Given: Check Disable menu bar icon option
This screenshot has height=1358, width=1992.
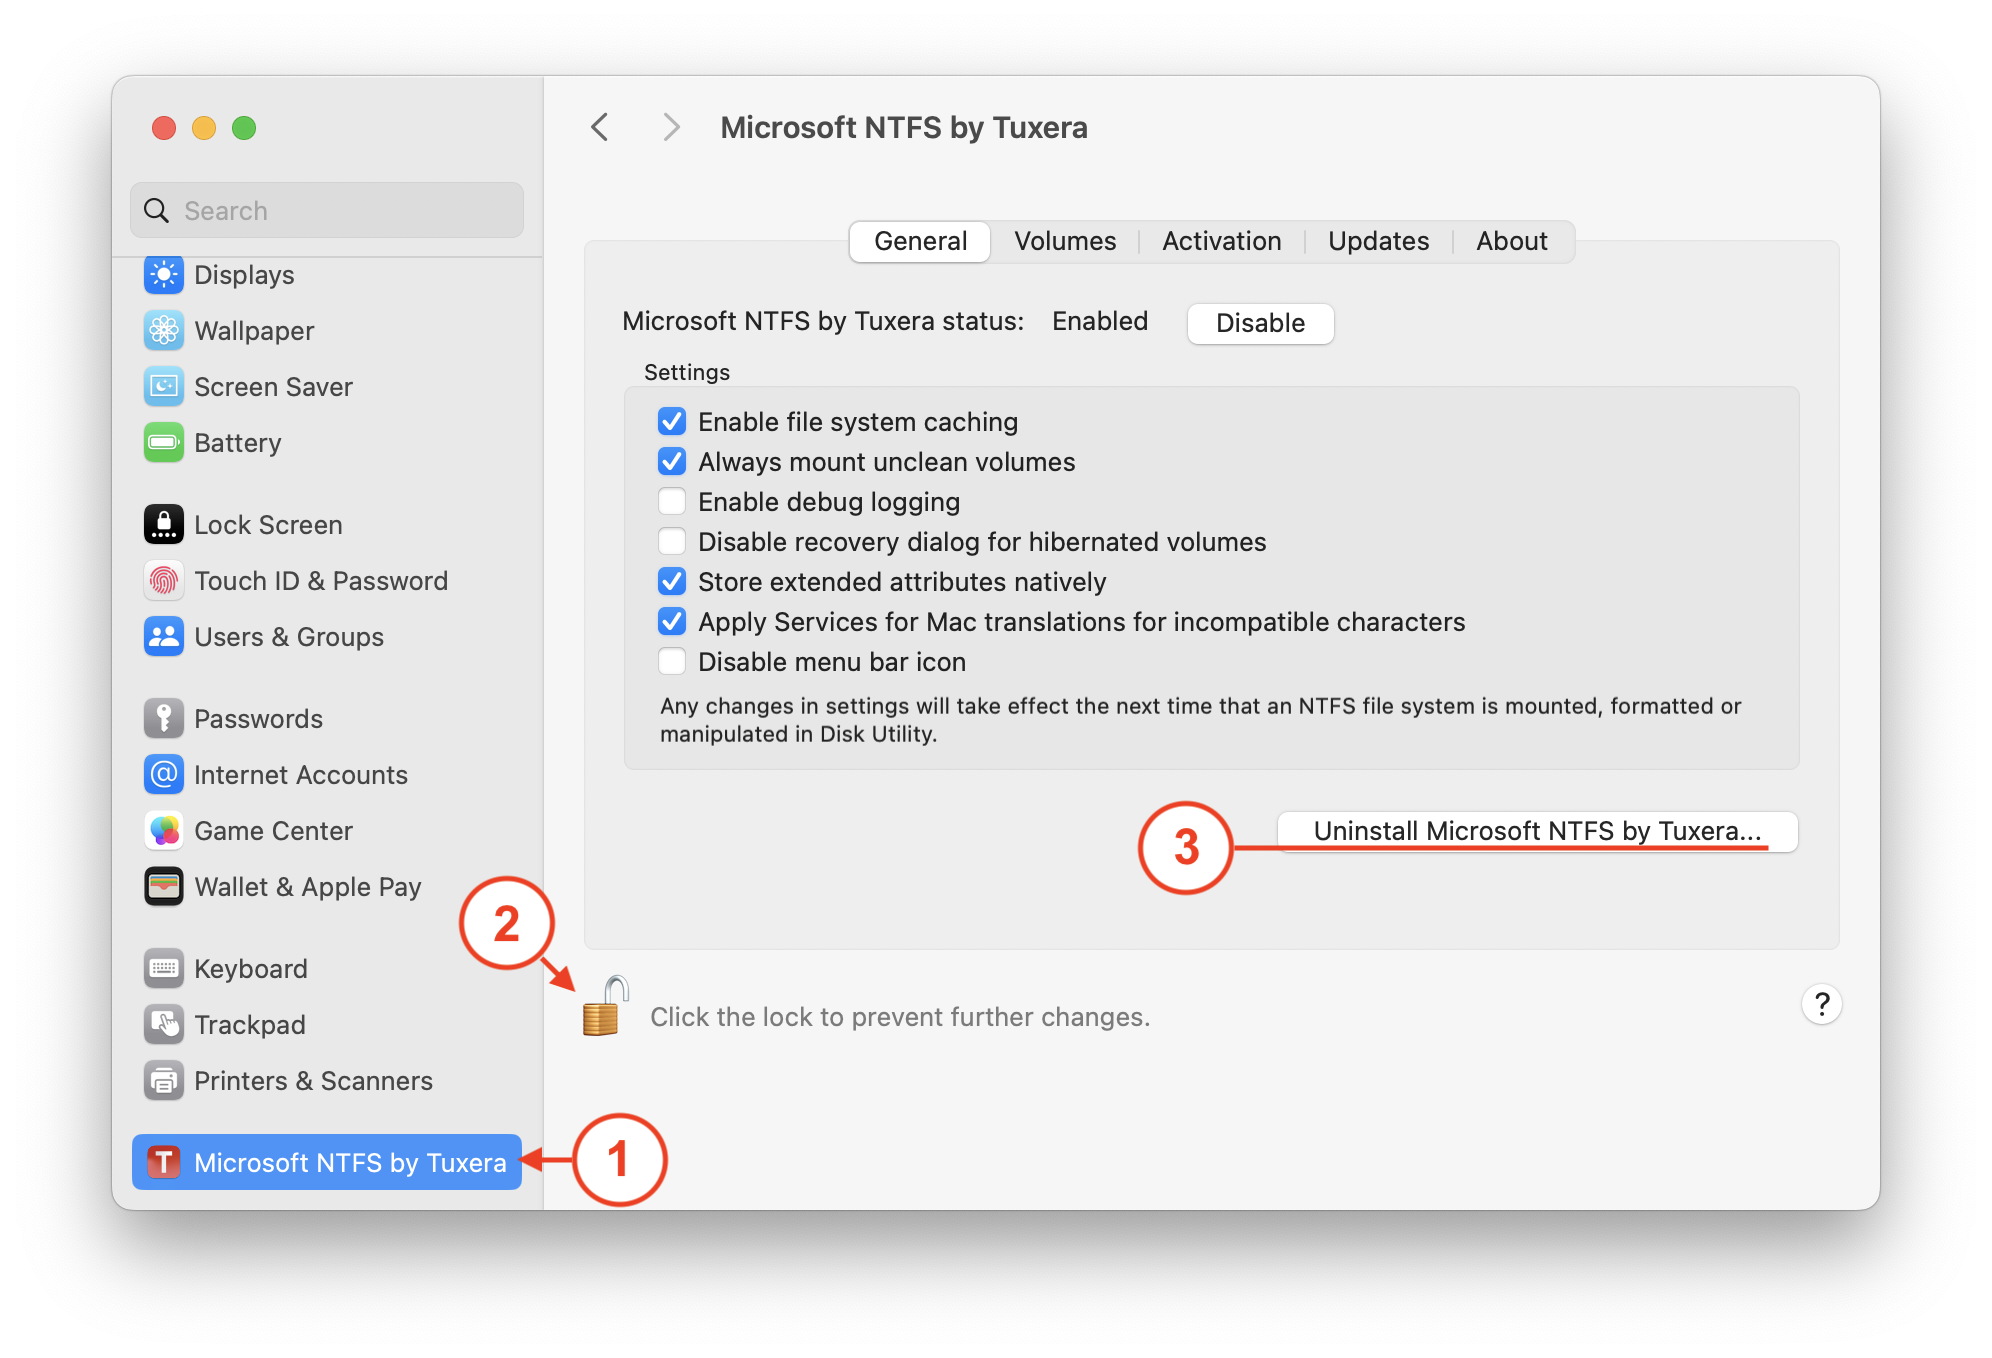Looking at the screenshot, I should [x=672, y=662].
